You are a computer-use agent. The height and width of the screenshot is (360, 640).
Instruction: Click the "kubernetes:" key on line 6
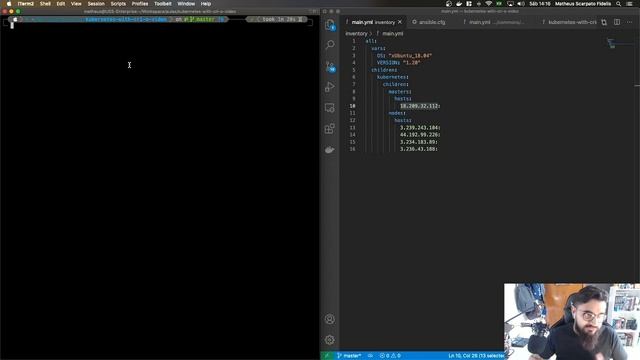pos(392,77)
